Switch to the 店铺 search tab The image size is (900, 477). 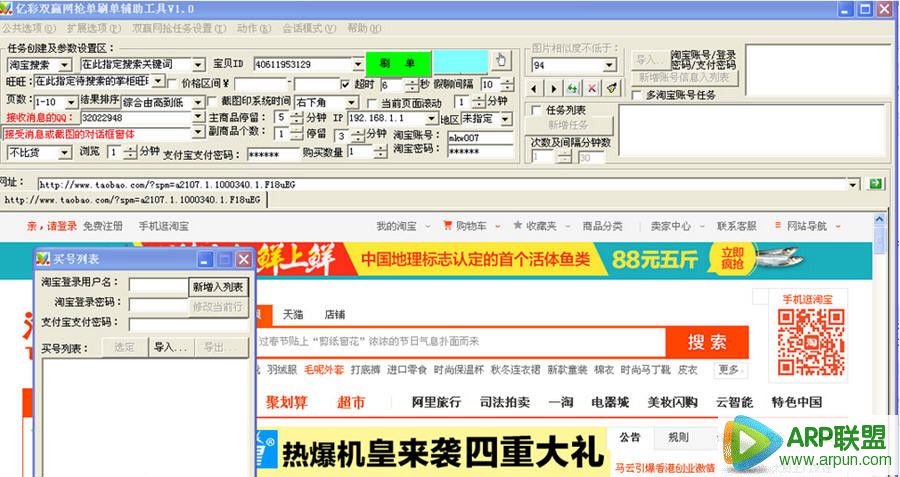click(335, 315)
